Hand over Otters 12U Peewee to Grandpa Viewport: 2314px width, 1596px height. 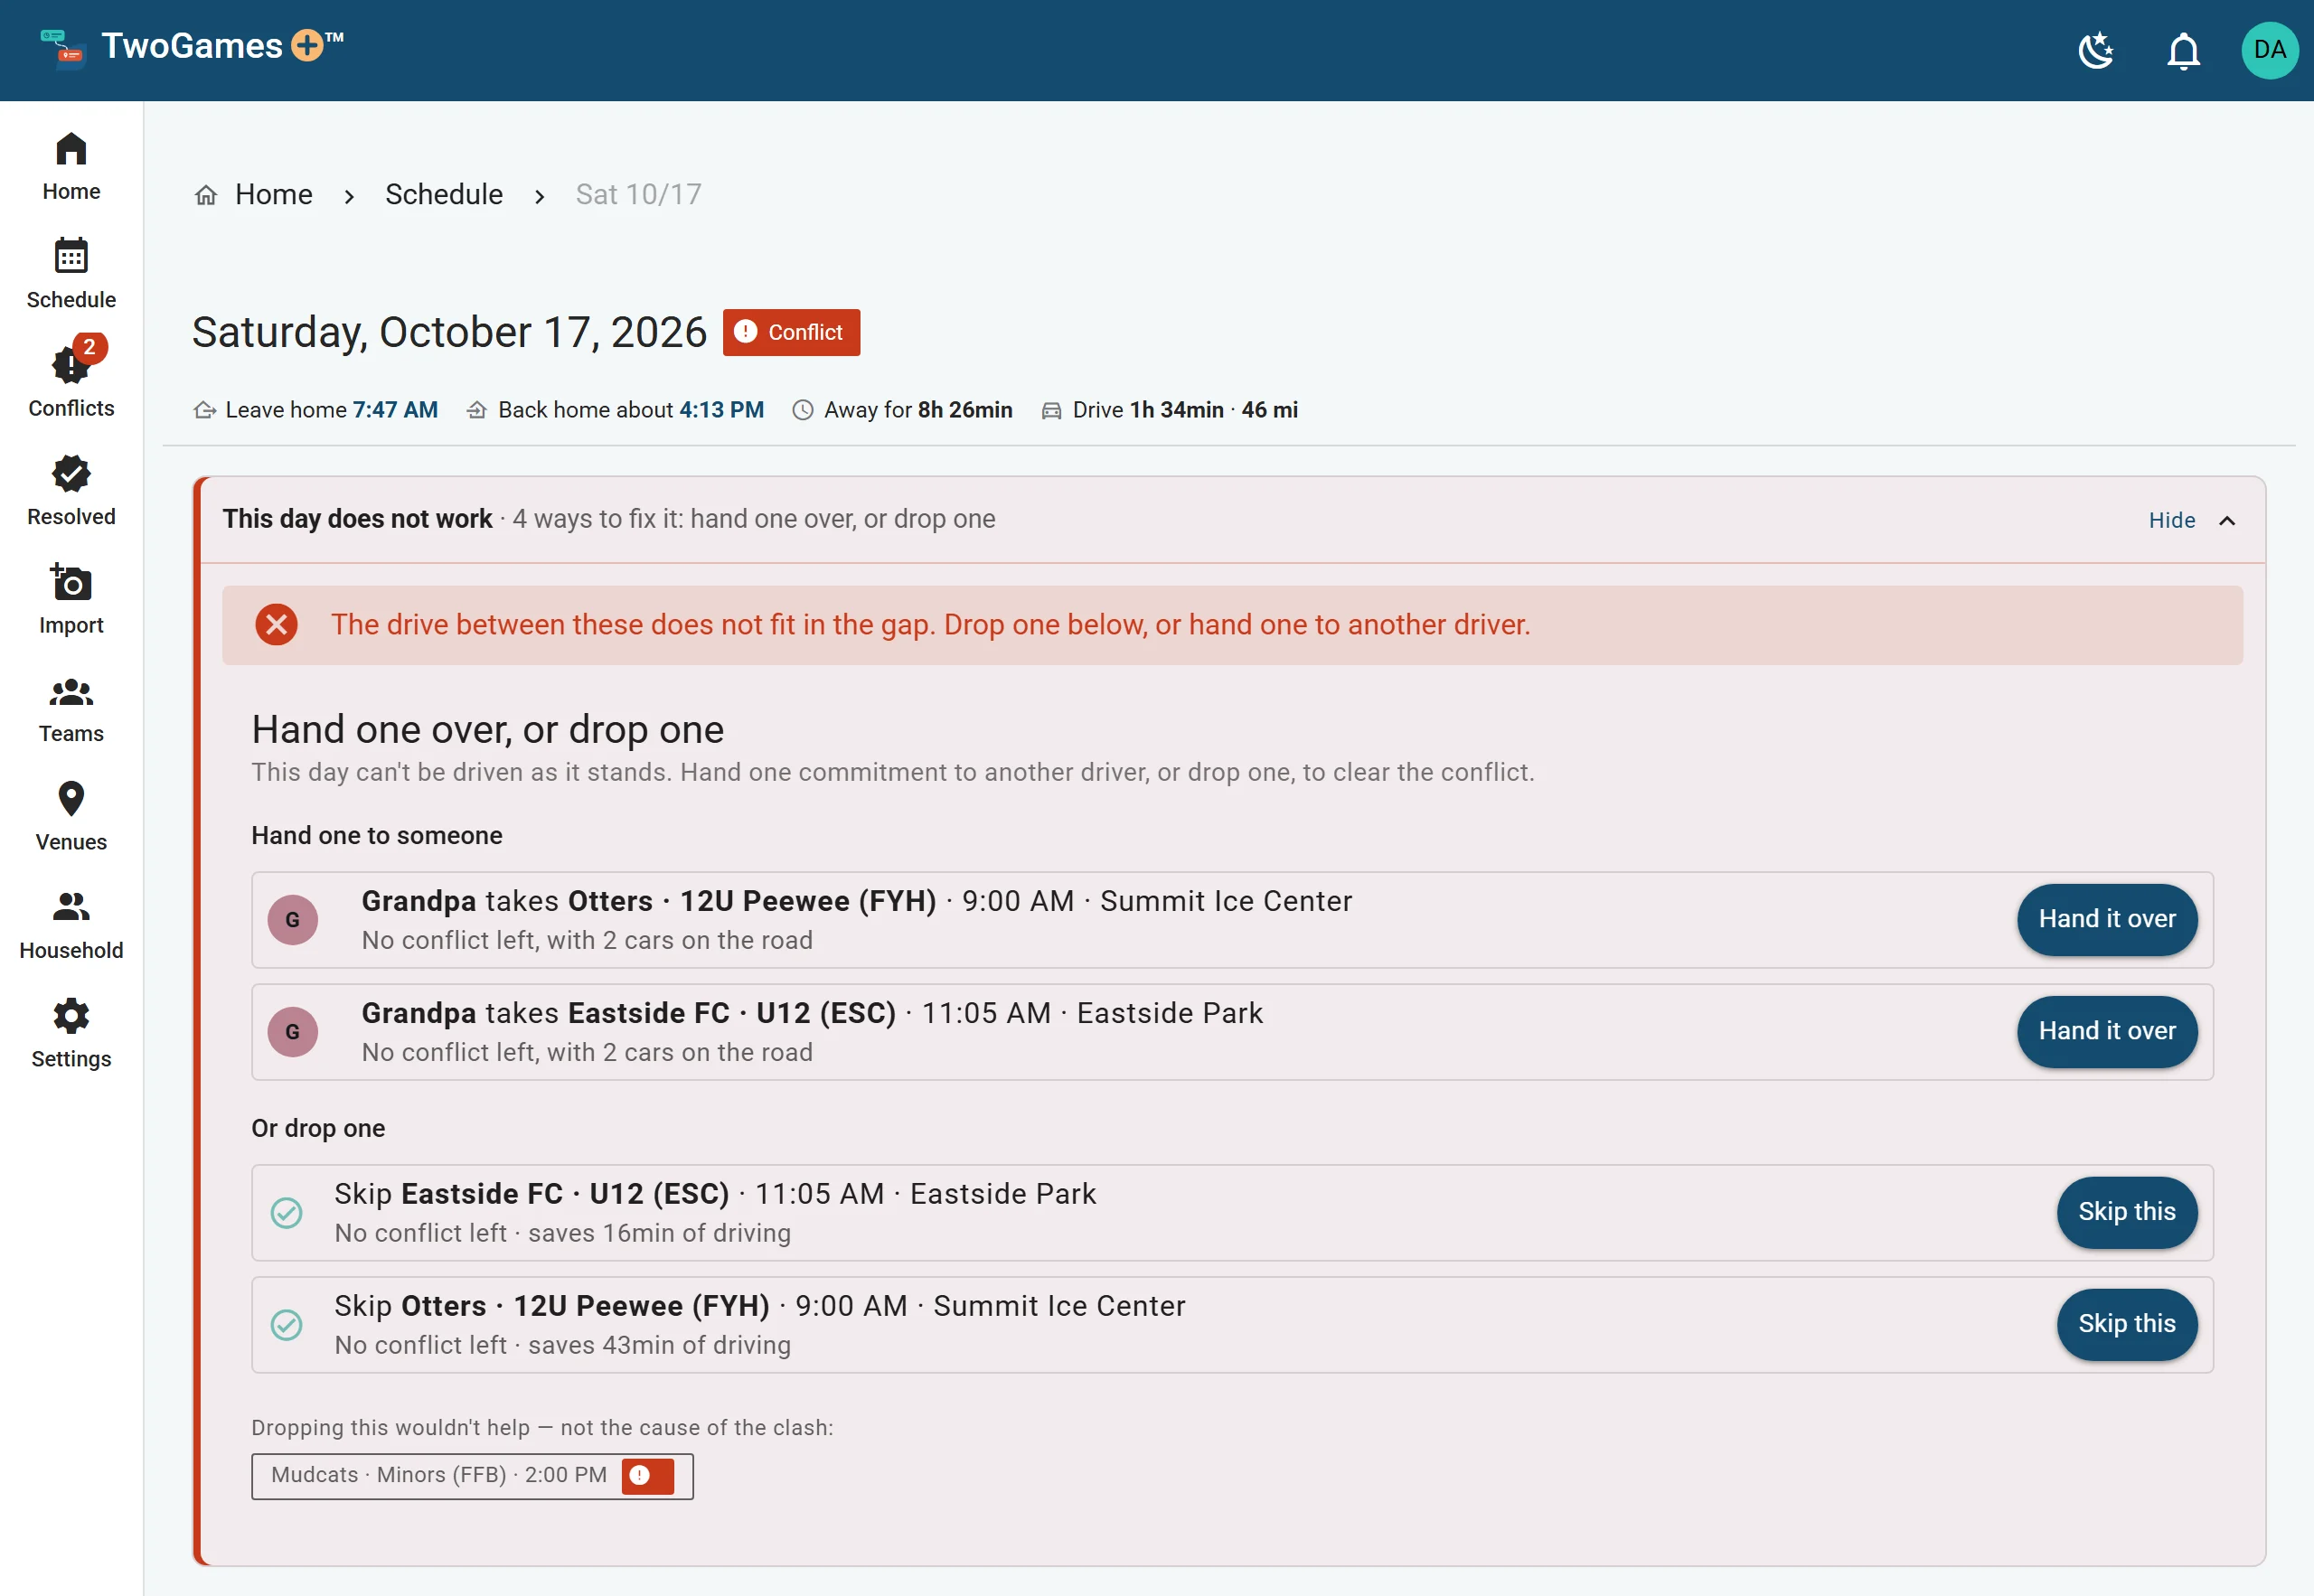2106,919
